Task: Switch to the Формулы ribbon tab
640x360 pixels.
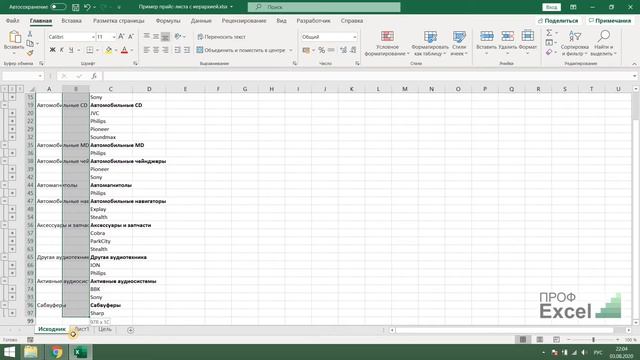Action: point(168,21)
